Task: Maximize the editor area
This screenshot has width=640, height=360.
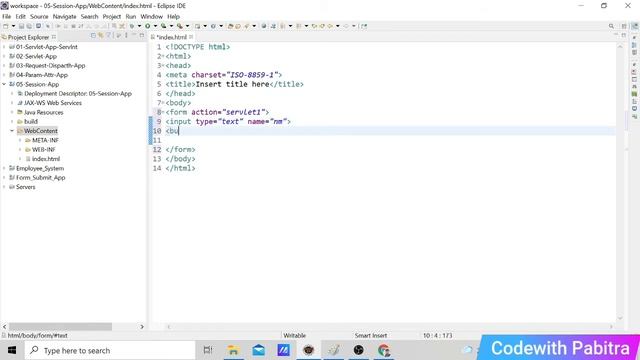Action: (x=624, y=36)
